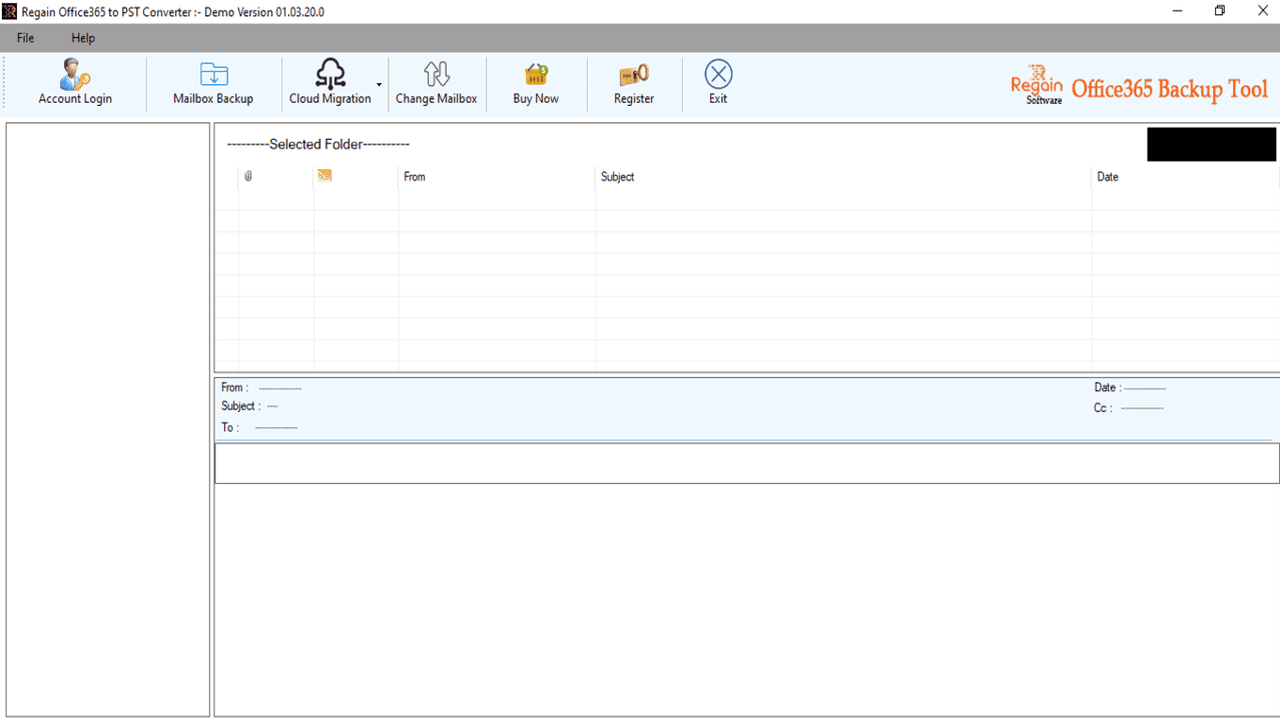Image resolution: width=1280 pixels, height=720 pixels.
Task: Click the application icon in the title bar
Action: coord(9,10)
